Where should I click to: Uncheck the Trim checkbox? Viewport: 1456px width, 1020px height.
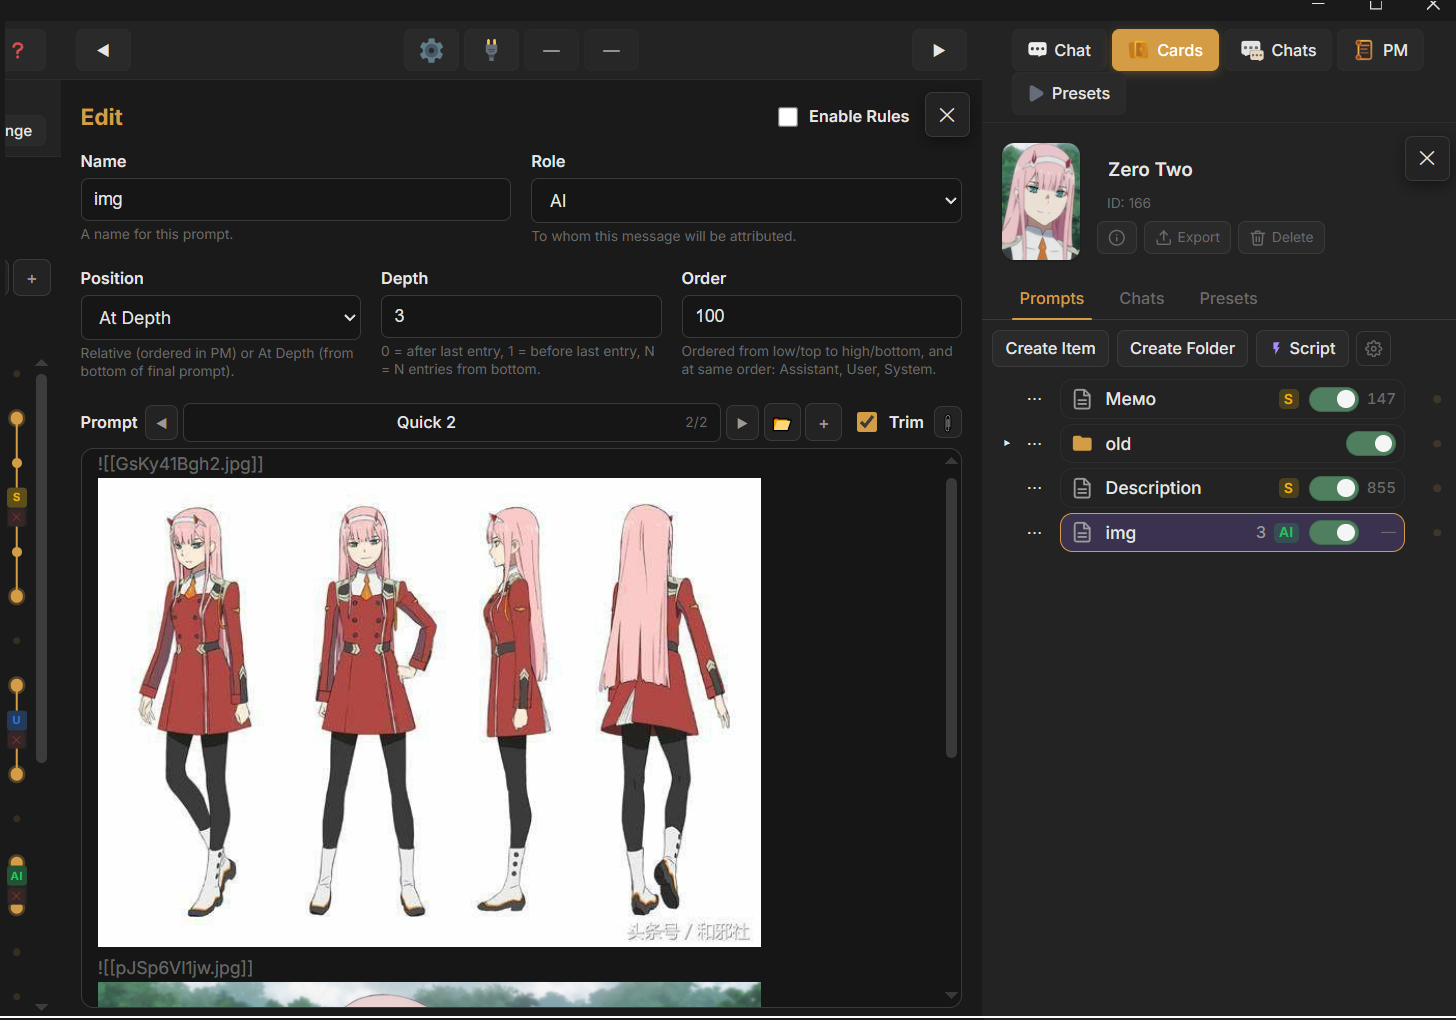[x=867, y=422]
